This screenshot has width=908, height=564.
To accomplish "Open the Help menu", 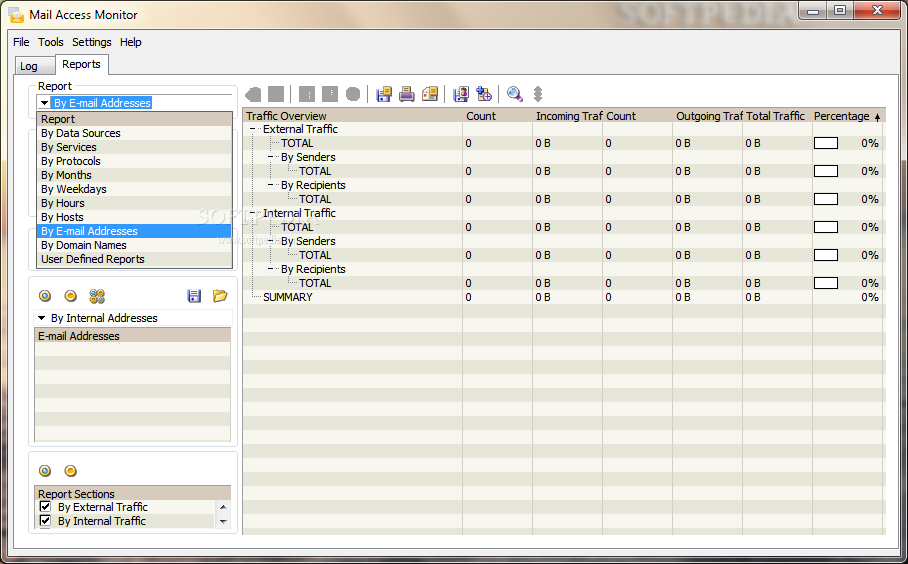I will click(130, 42).
